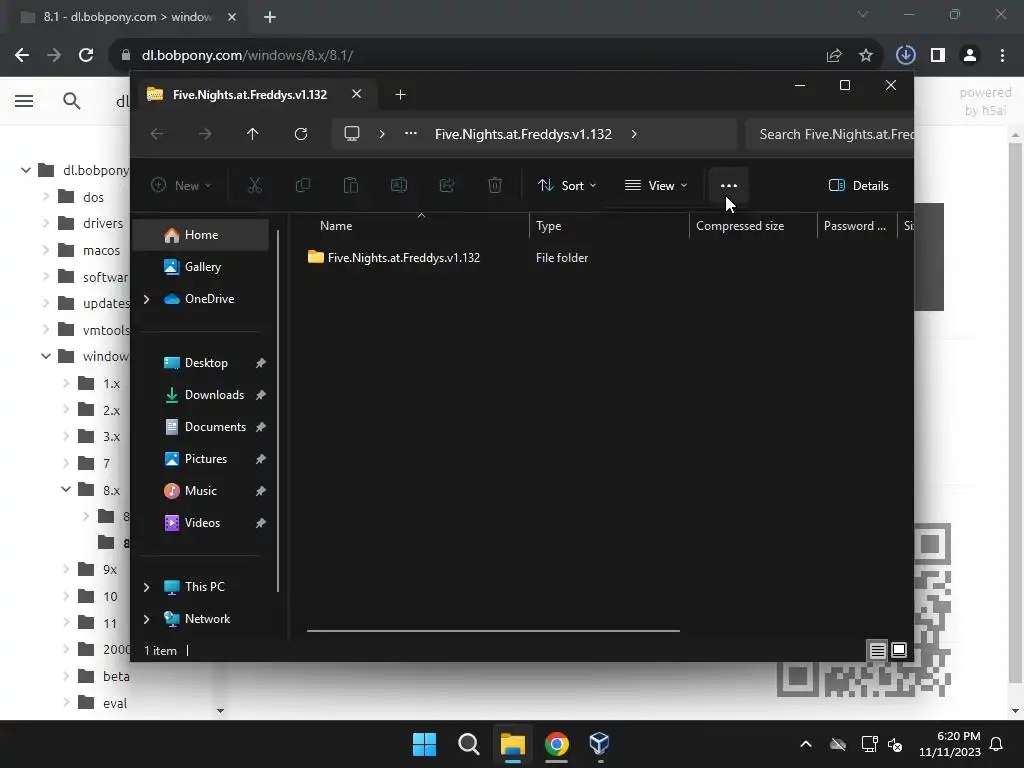1024x768 pixels.
Task: Click VirtualBox icon in taskbar
Action: click(599, 744)
